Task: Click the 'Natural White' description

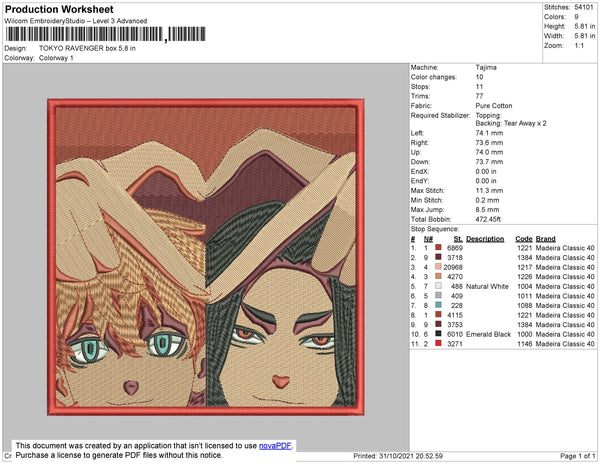Action: (487, 287)
